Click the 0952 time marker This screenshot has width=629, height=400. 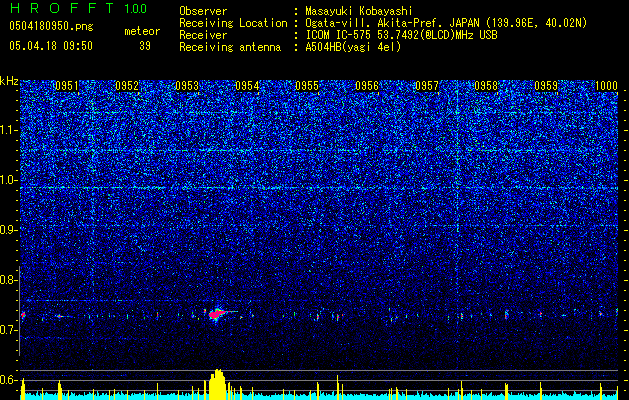127,86
